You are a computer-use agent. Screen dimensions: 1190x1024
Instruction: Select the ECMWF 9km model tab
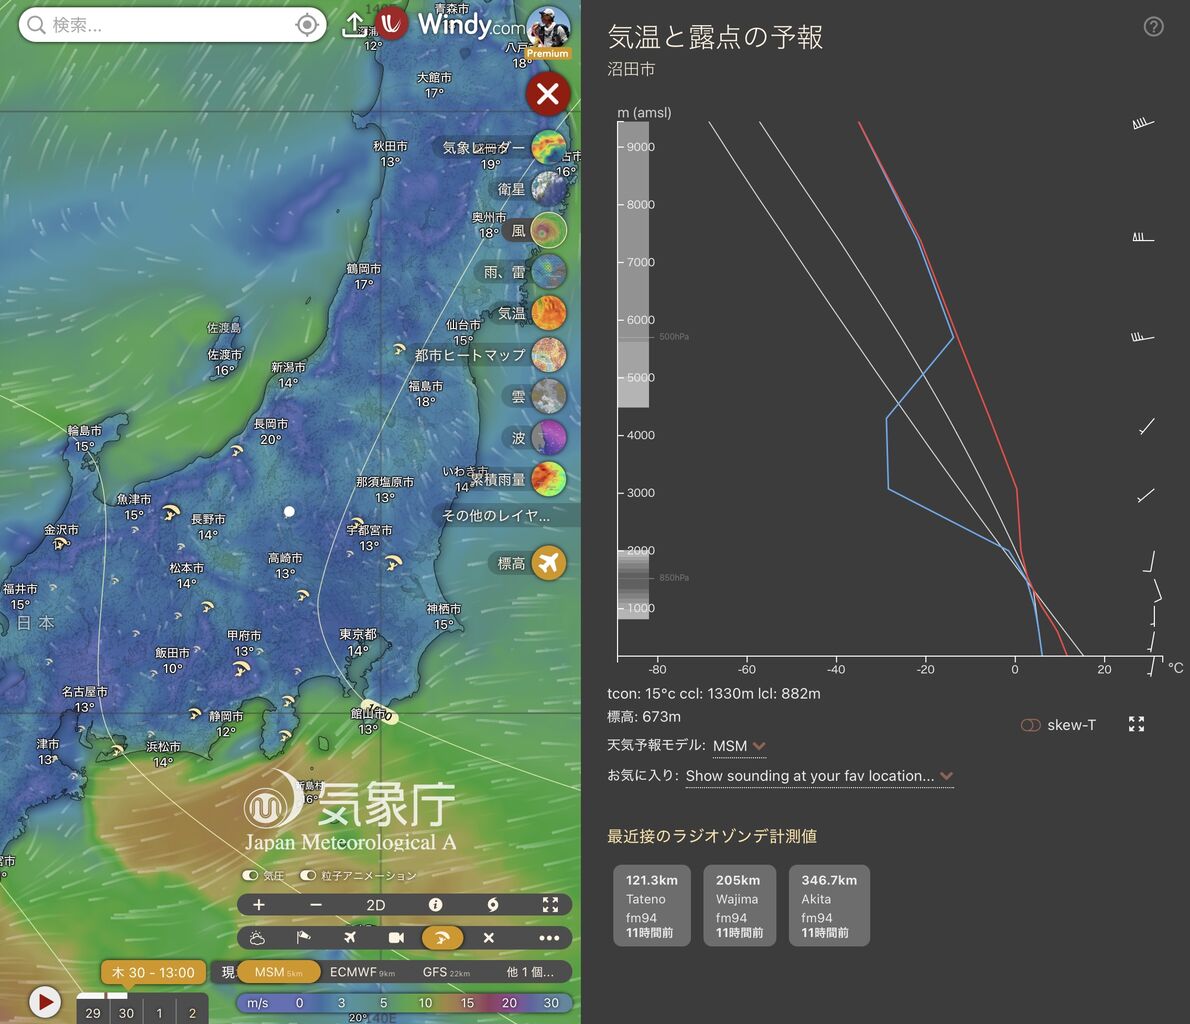[362, 972]
